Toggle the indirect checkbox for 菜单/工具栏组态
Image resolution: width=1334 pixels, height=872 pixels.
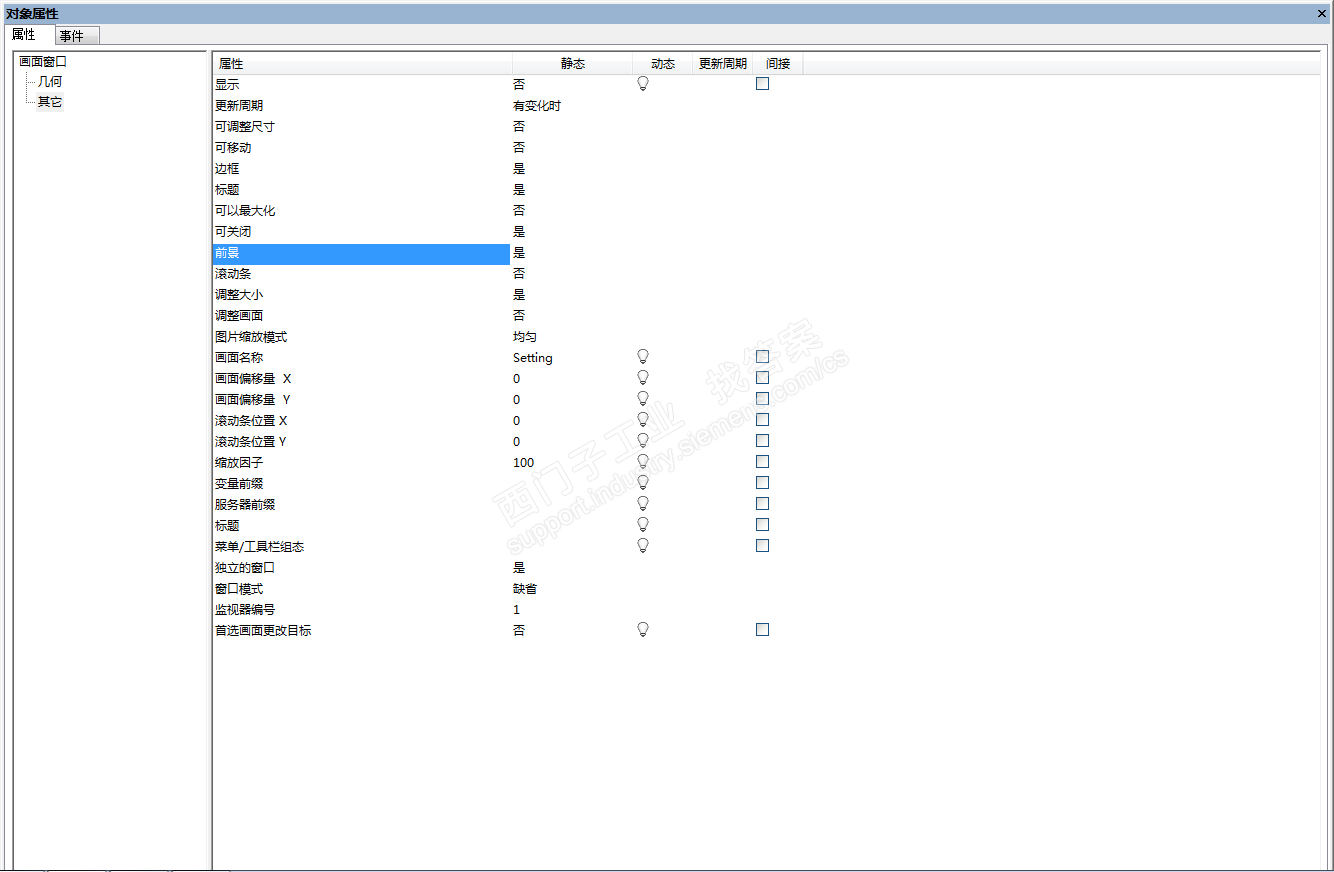pos(762,546)
